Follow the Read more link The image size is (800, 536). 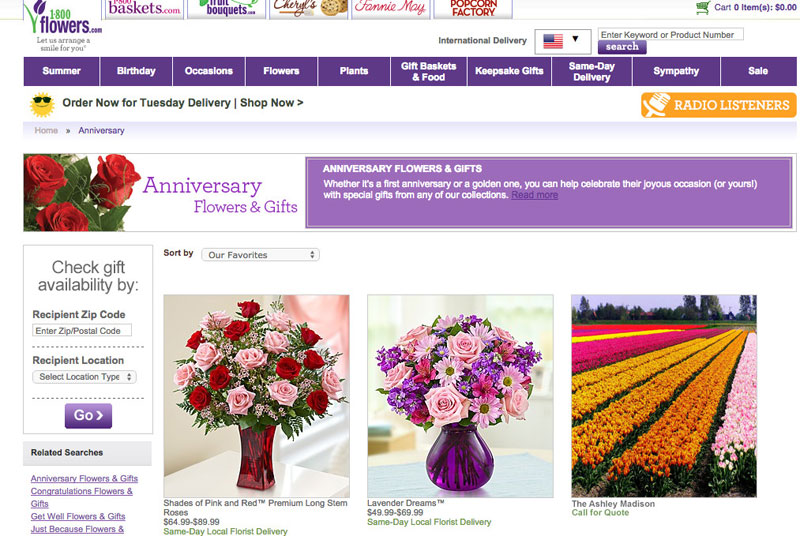(534, 195)
